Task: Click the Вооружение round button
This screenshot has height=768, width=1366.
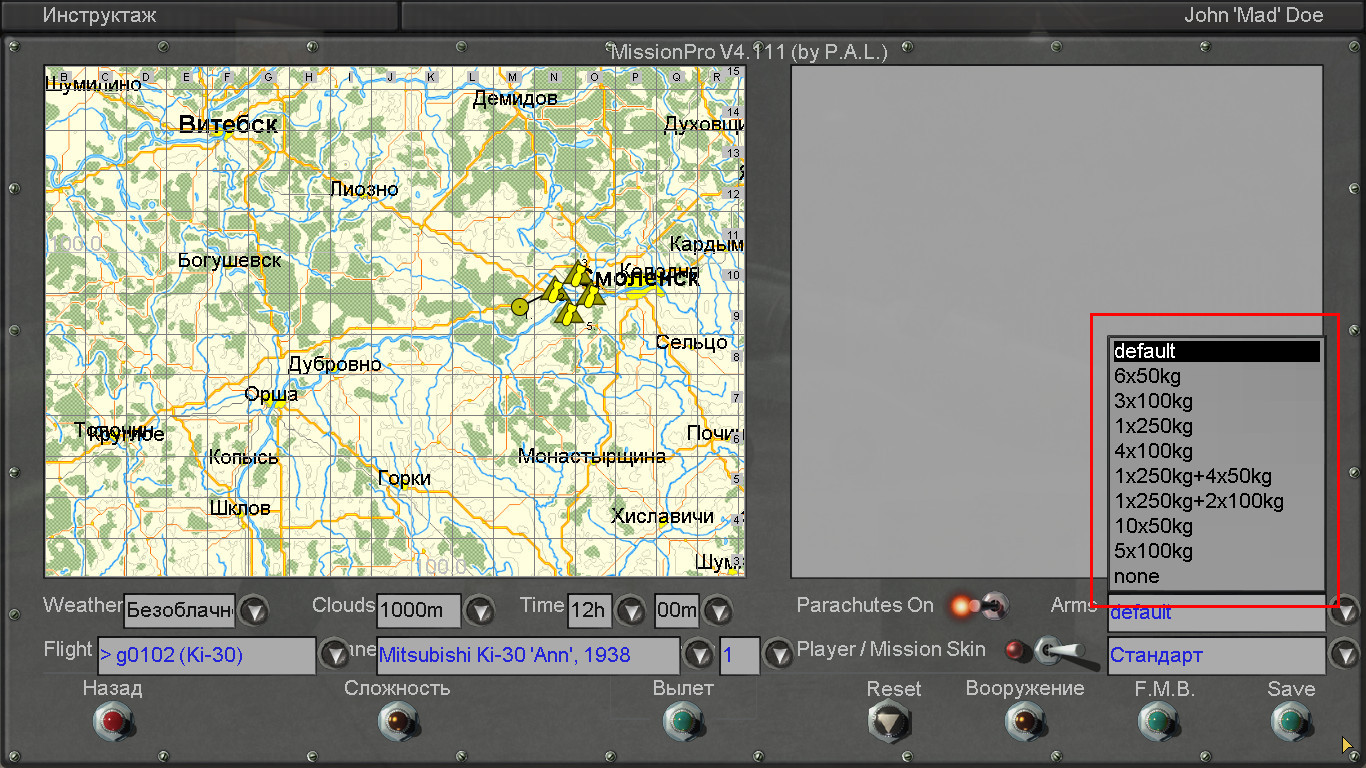Action: 1025,721
